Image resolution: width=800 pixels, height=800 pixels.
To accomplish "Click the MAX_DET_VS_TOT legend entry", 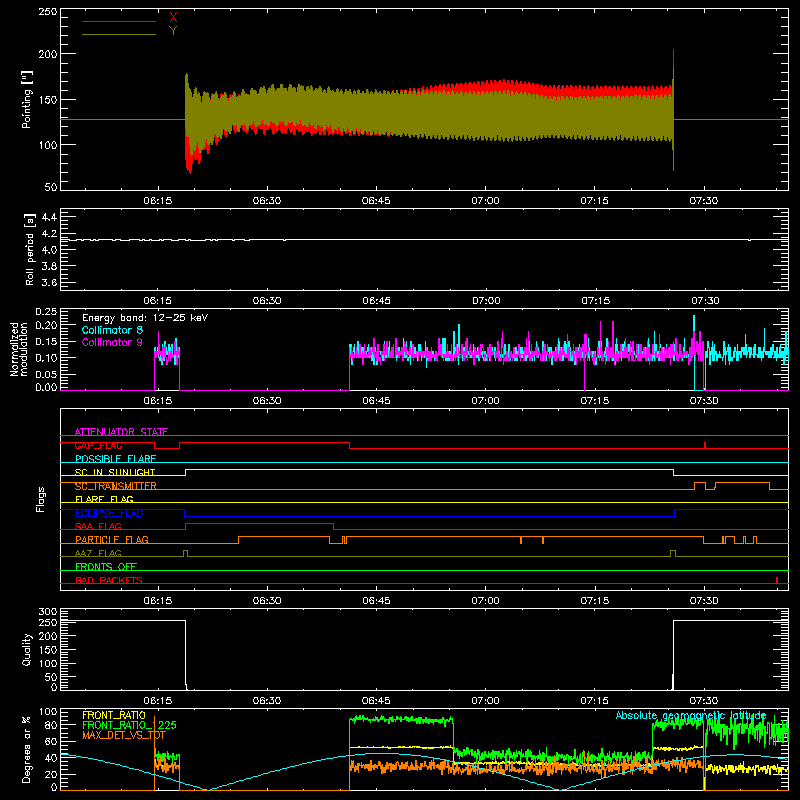I will (124, 735).
